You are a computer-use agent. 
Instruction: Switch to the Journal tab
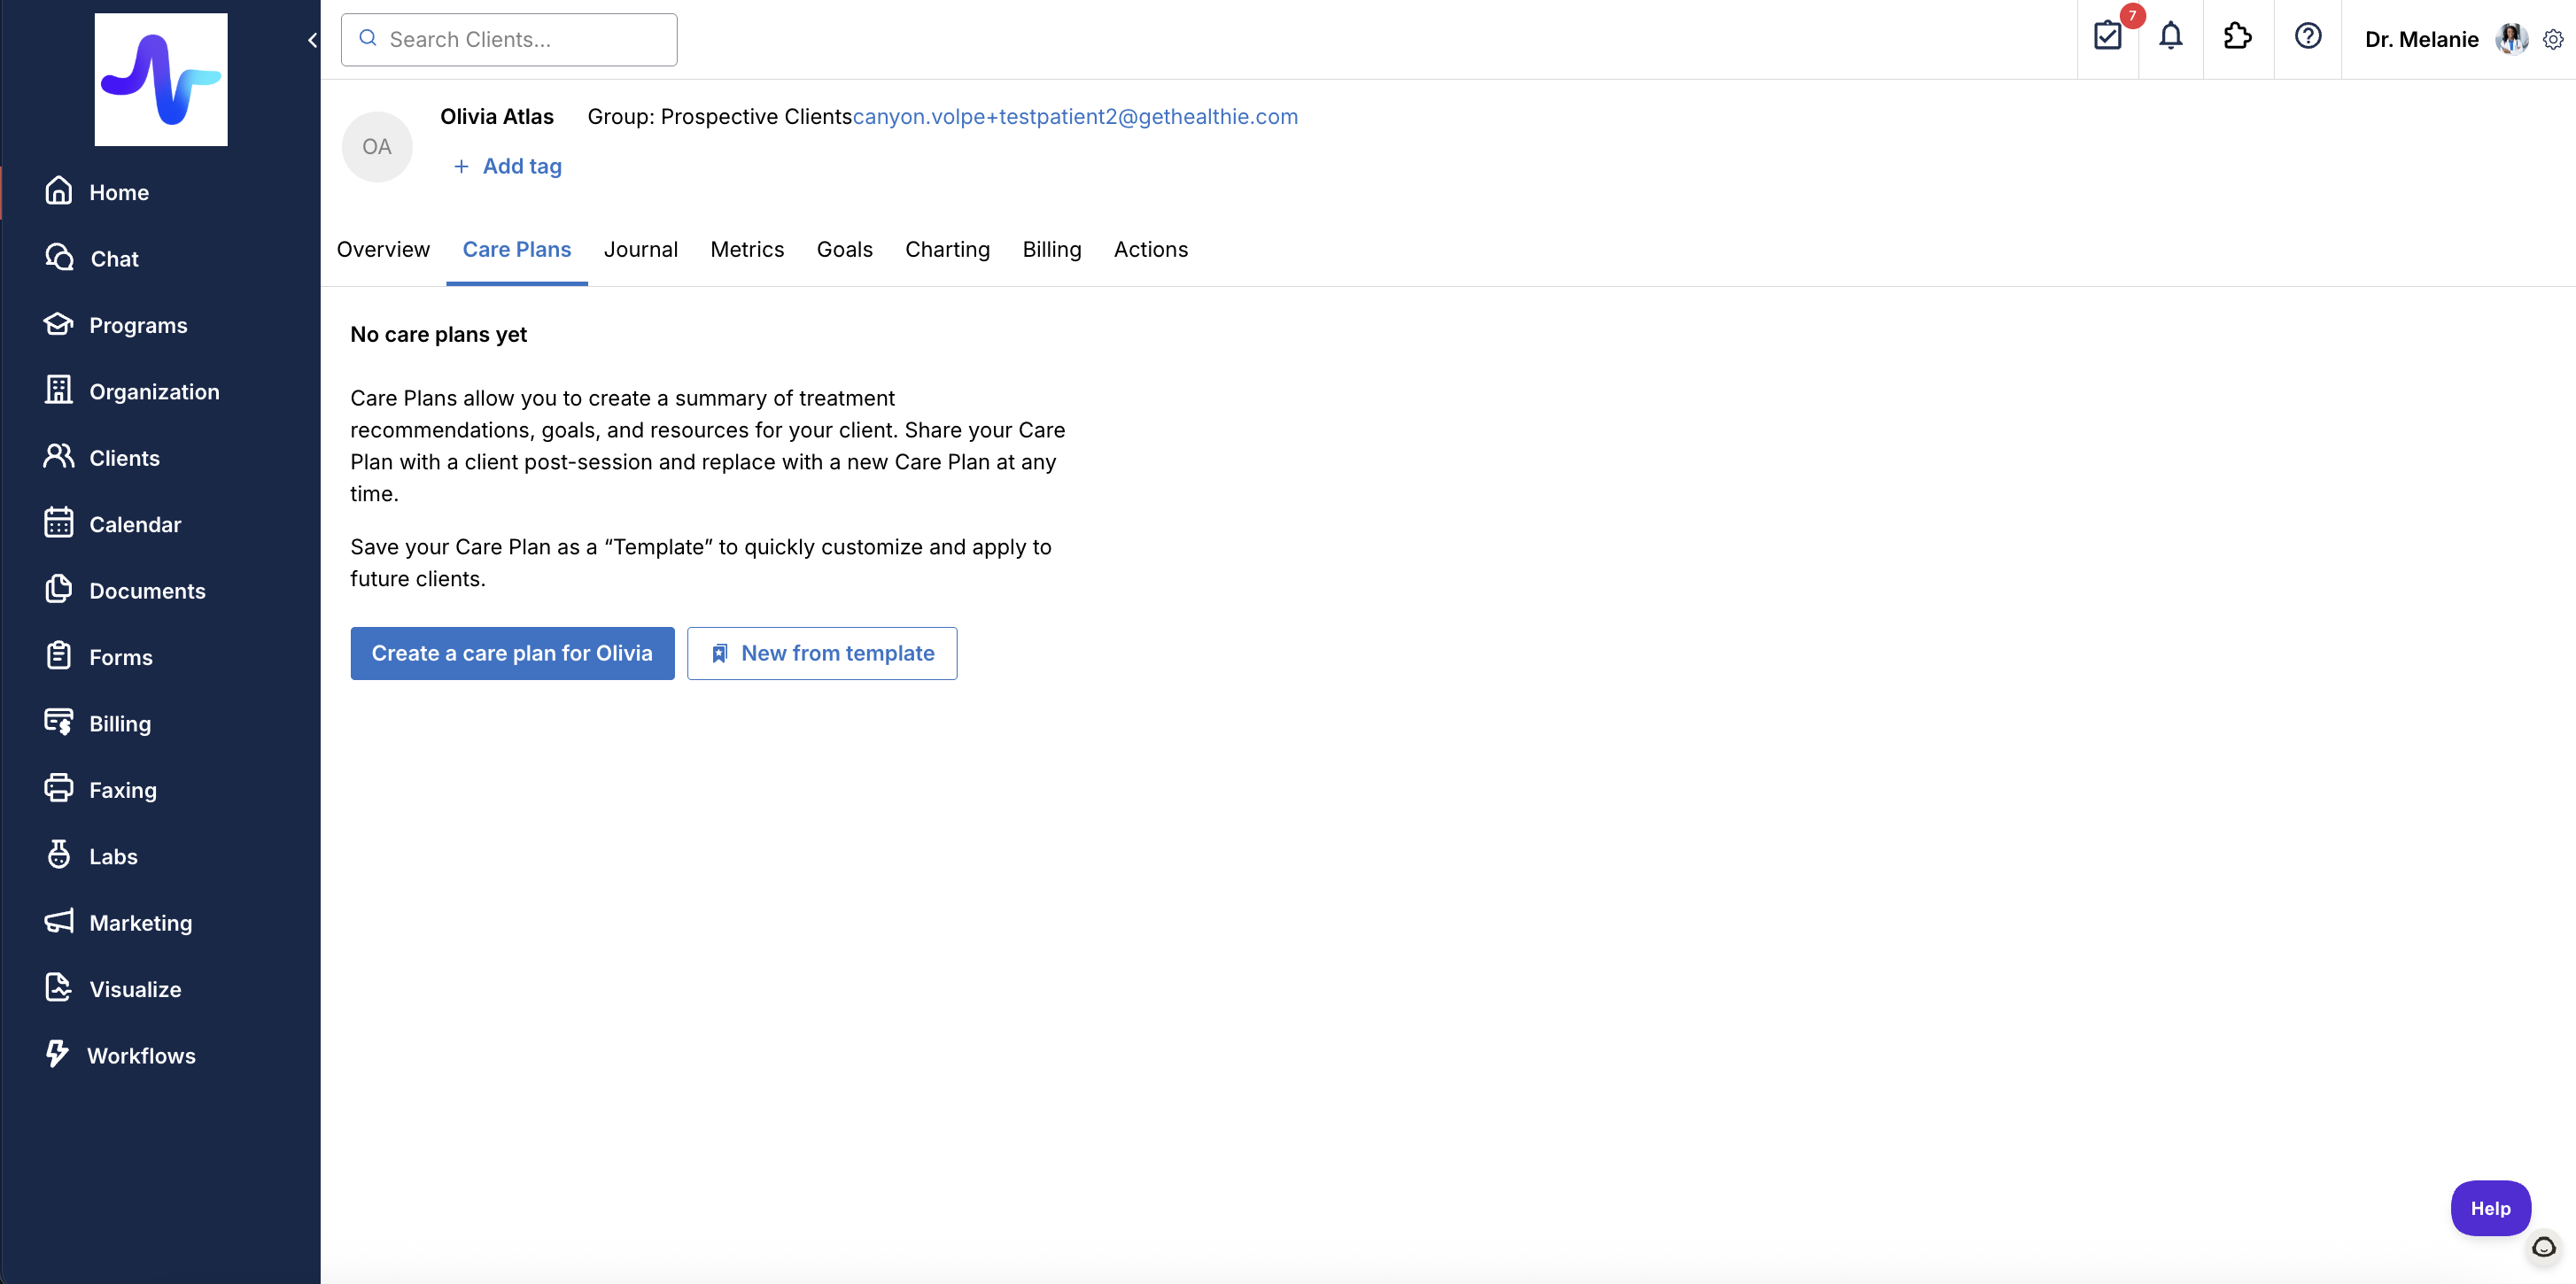(641, 249)
